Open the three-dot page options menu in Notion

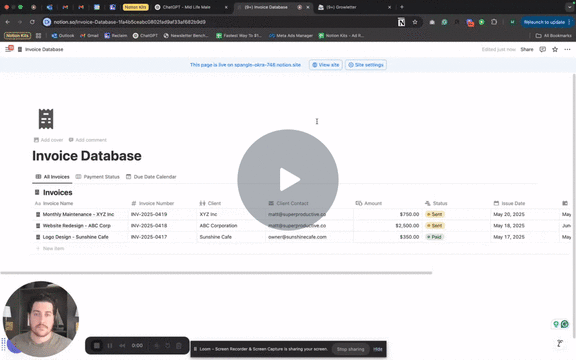coord(567,49)
